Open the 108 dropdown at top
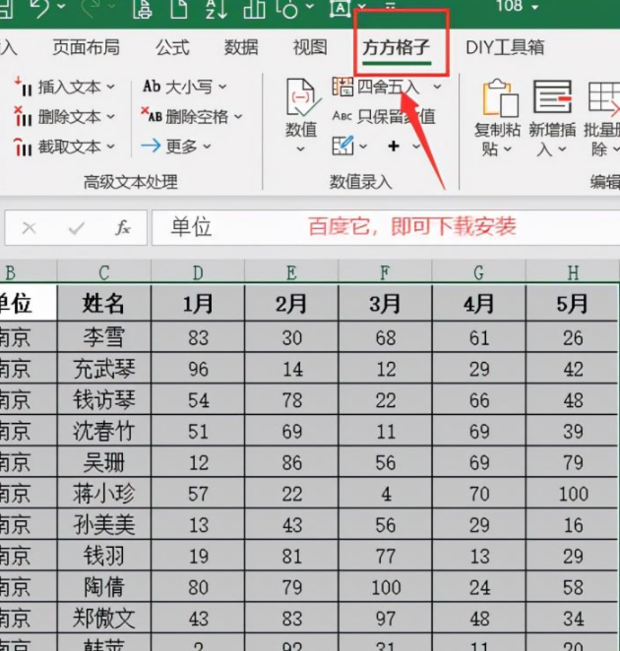The height and width of the screenshot is (651, 620). 535,7
